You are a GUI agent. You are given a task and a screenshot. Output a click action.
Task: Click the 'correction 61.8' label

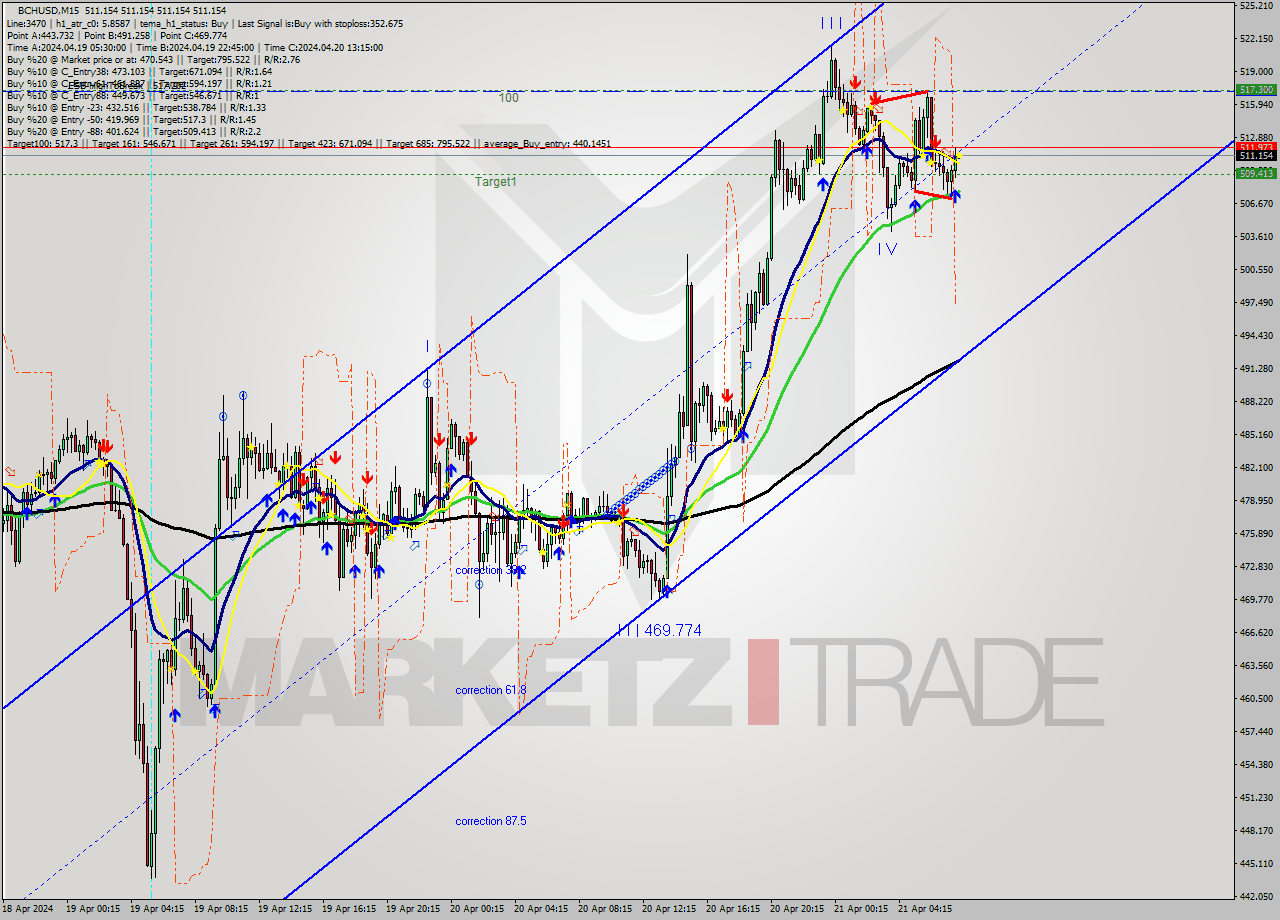[x=490, y=690]
